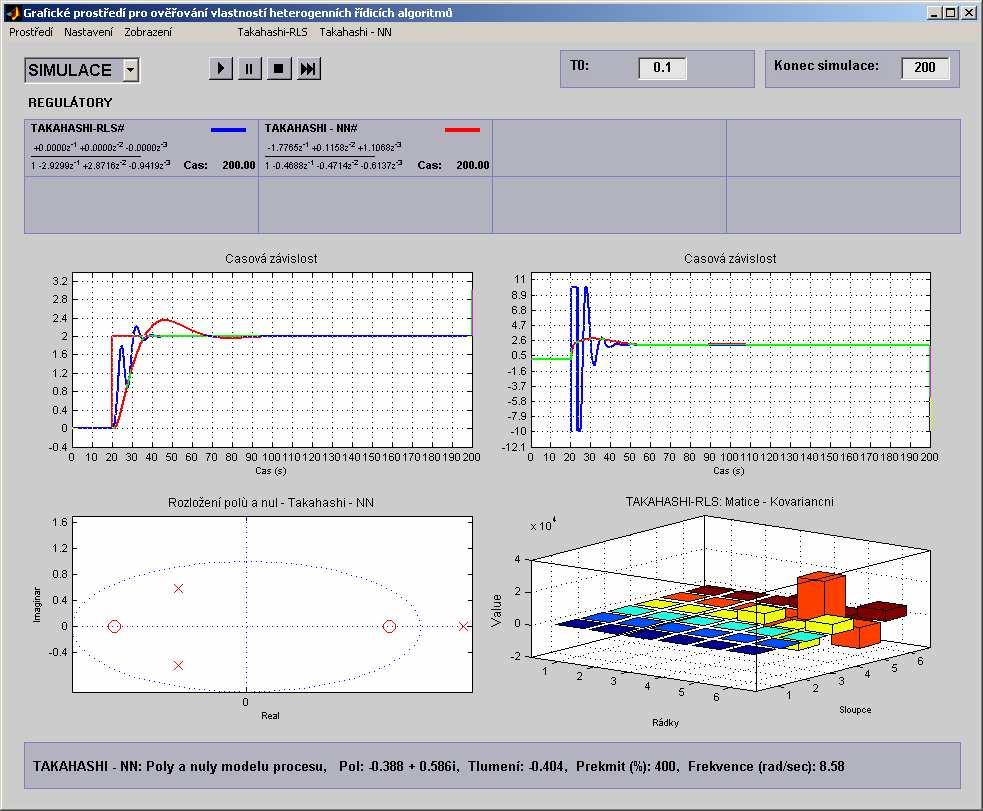Click the status bar pole information text
This screenshot has height=811, width=983.
[438, 766]
